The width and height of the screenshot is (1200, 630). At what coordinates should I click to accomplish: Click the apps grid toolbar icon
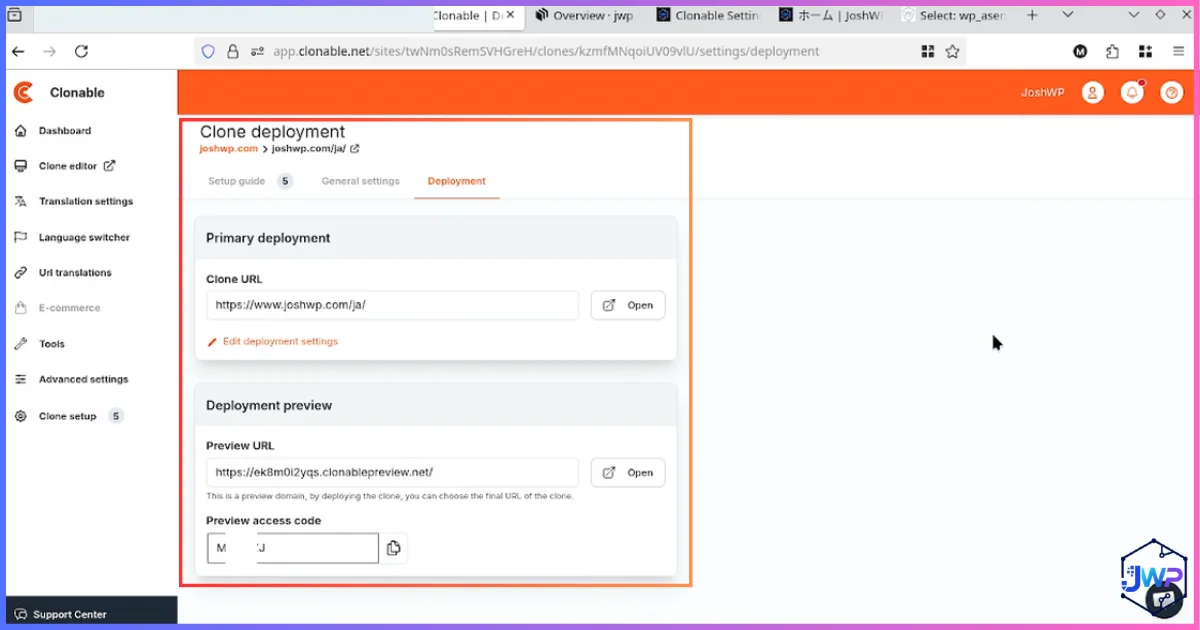tap(1145, 51)
